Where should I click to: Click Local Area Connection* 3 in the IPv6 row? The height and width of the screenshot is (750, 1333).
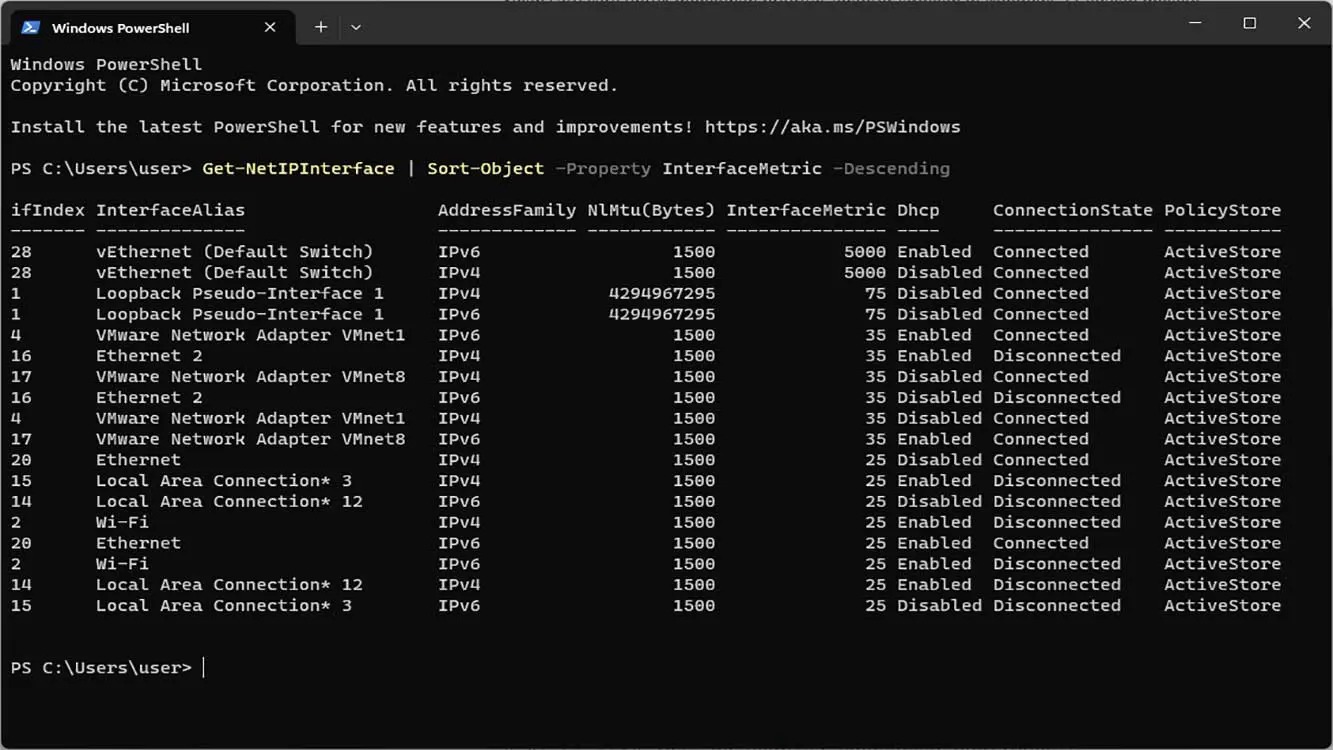coord(224,605)
